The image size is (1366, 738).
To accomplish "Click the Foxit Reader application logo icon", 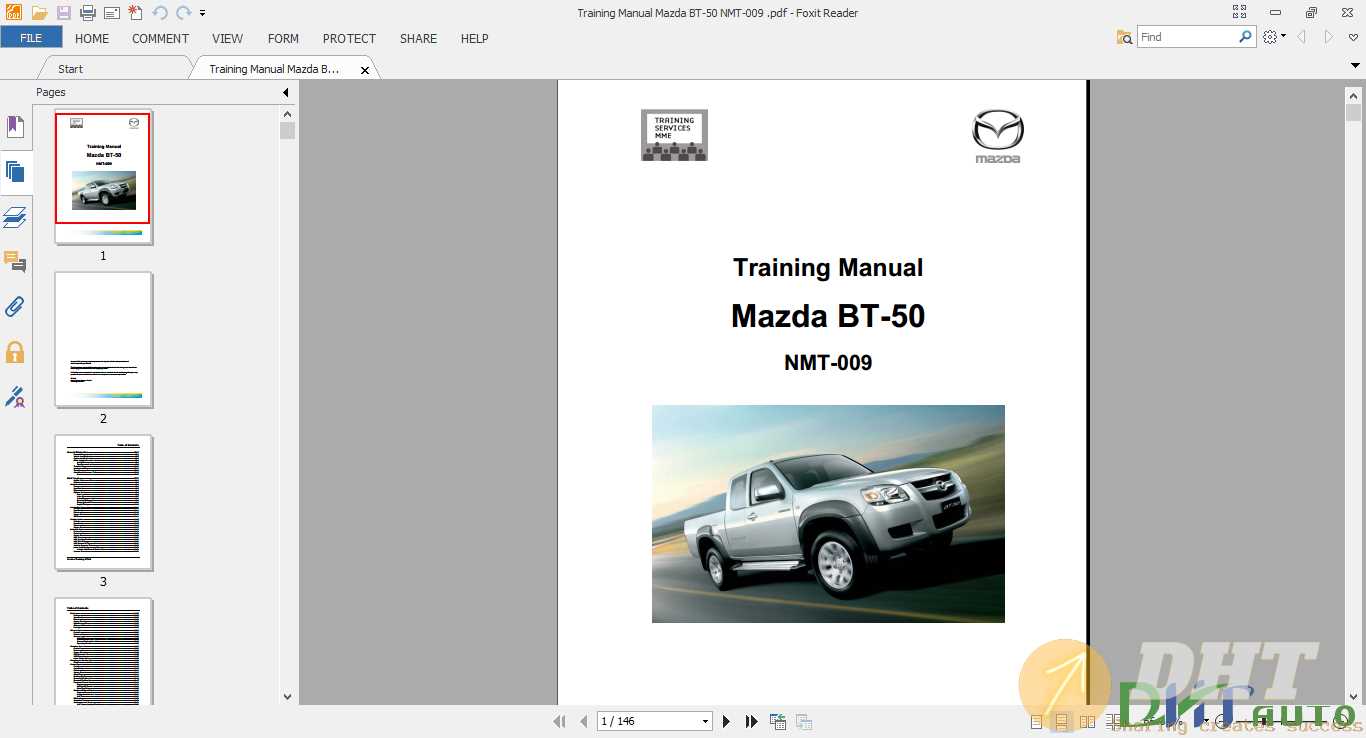I will (13, 13).
